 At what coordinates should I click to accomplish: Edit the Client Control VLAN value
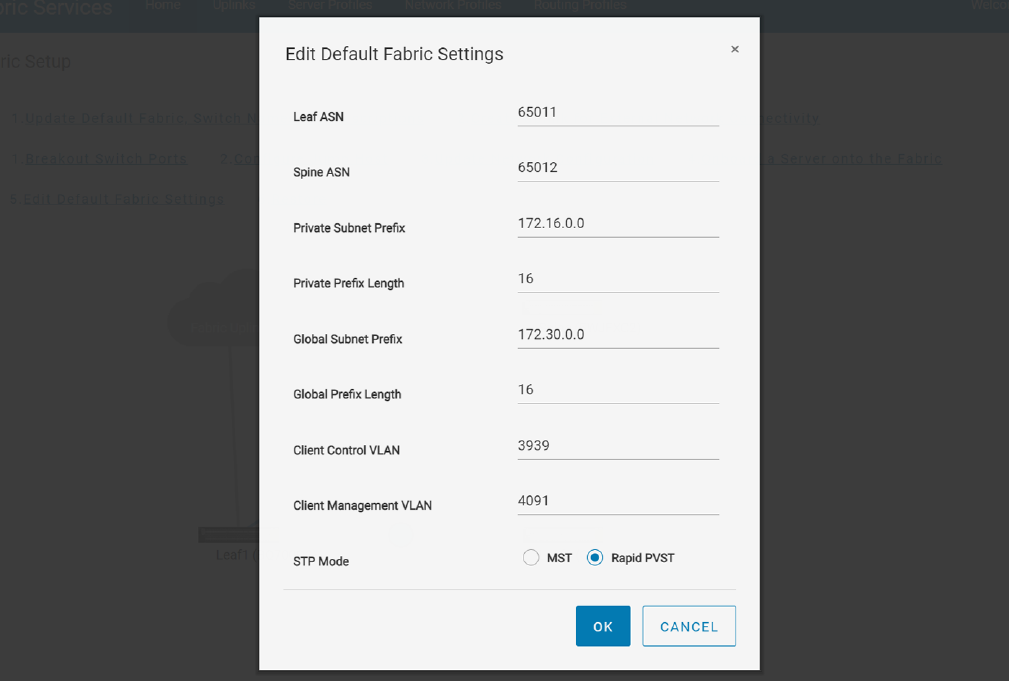click(x=618, y=446)
